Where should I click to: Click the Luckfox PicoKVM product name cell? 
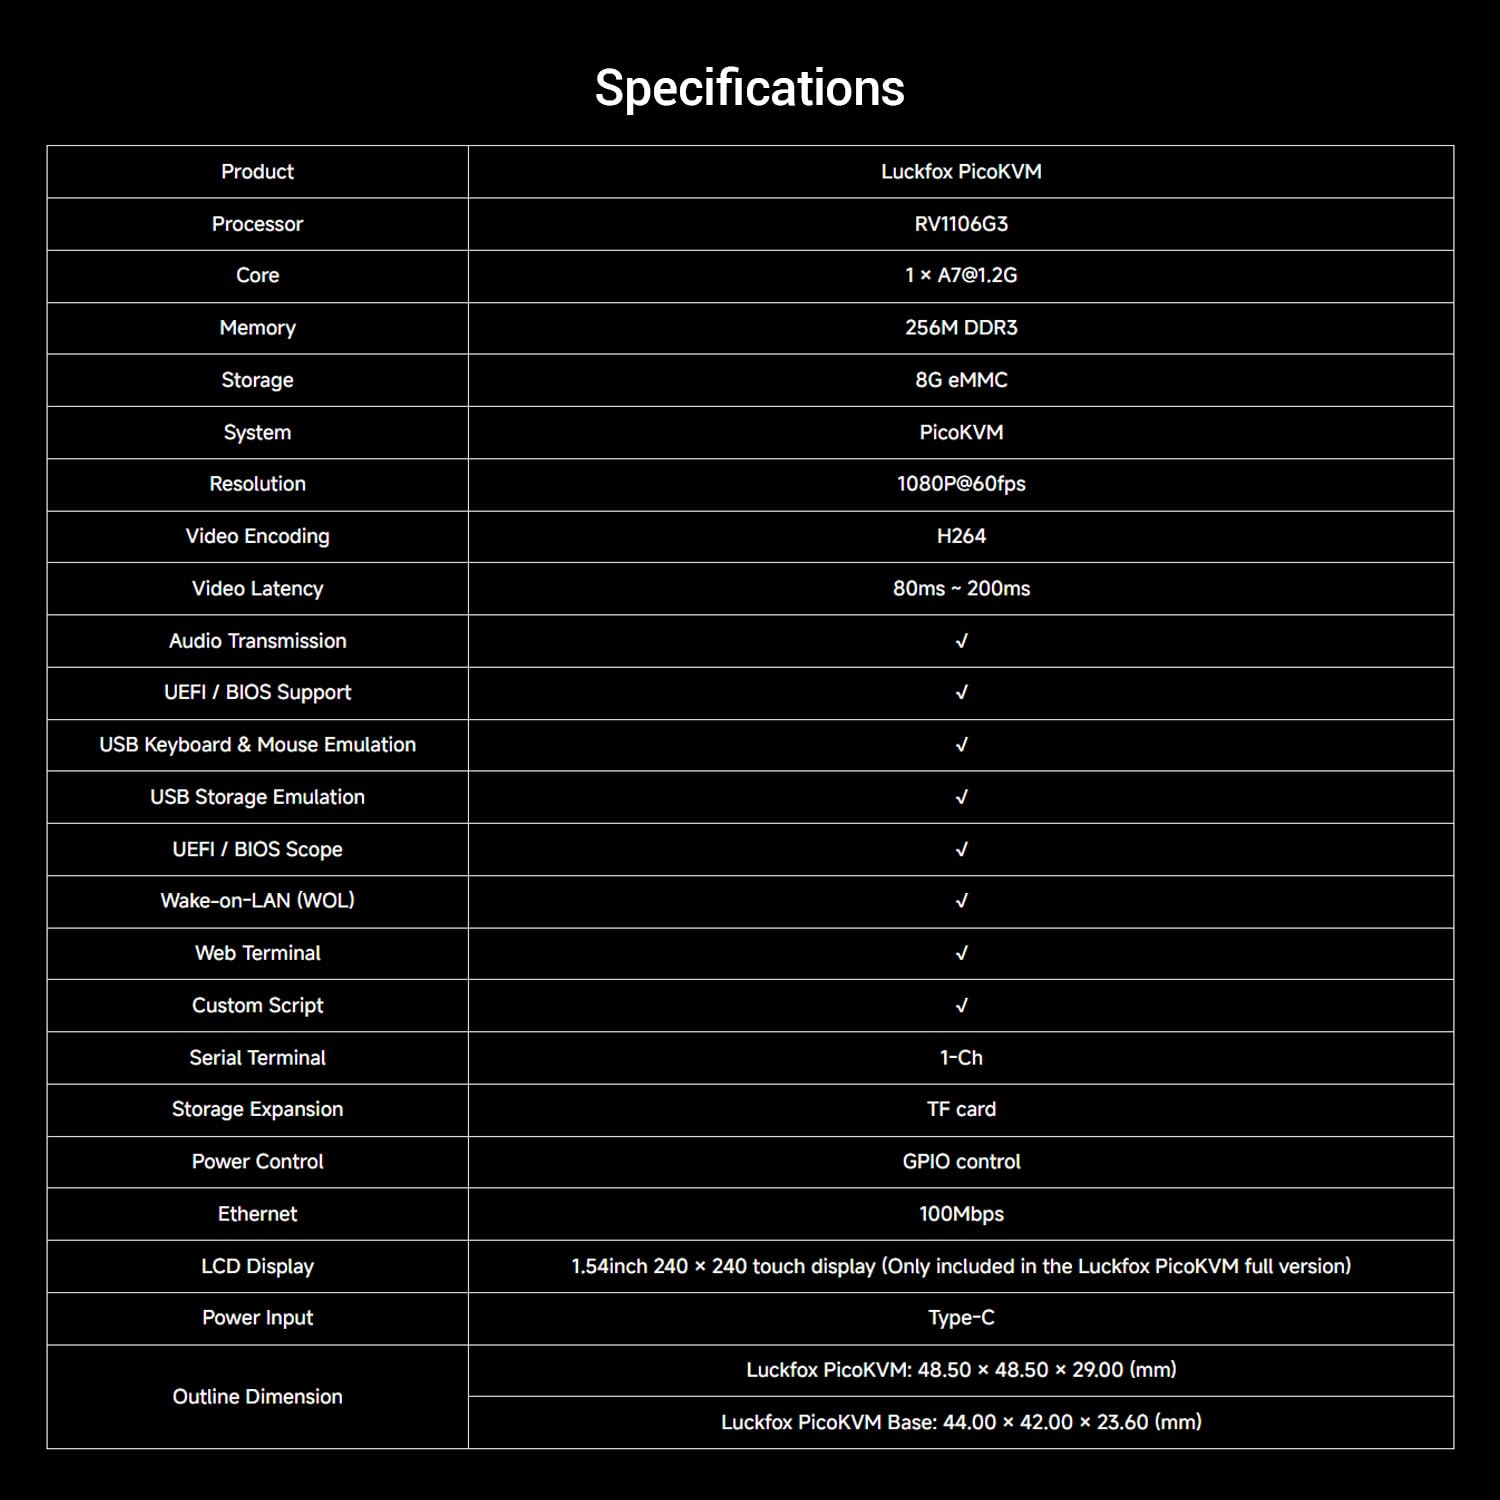tap(961, 172)
